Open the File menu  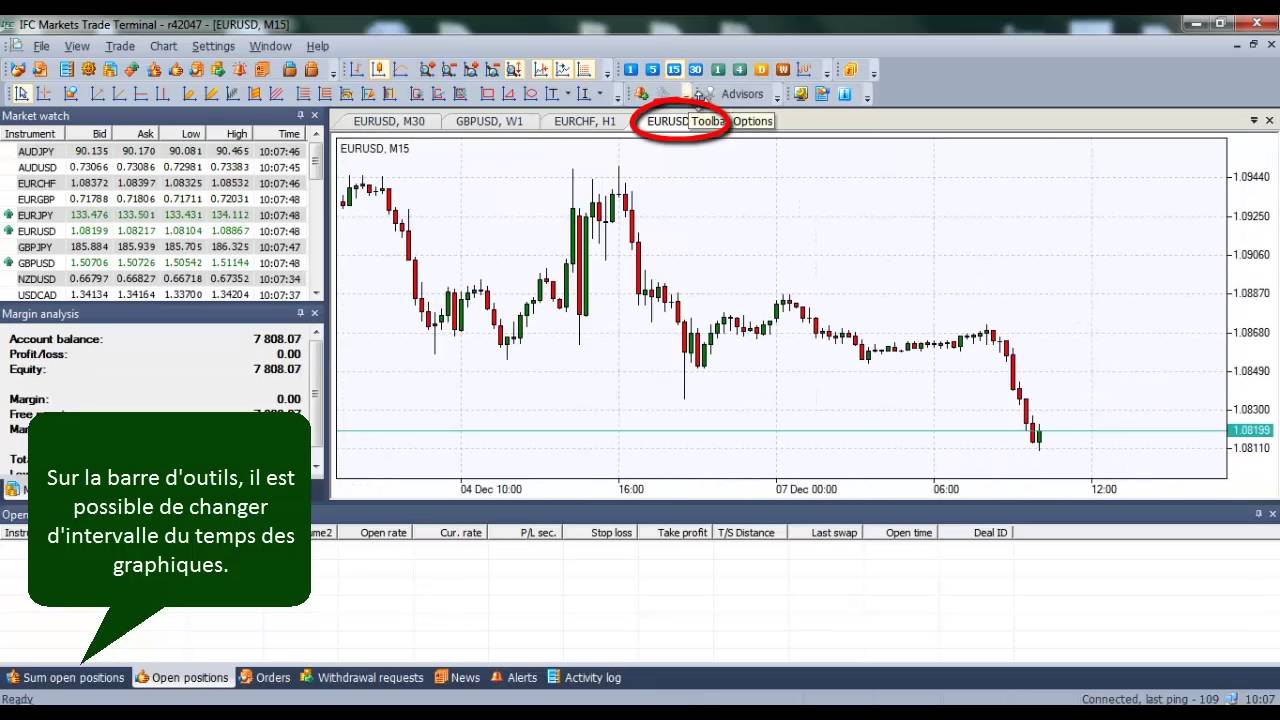point(41,46)
